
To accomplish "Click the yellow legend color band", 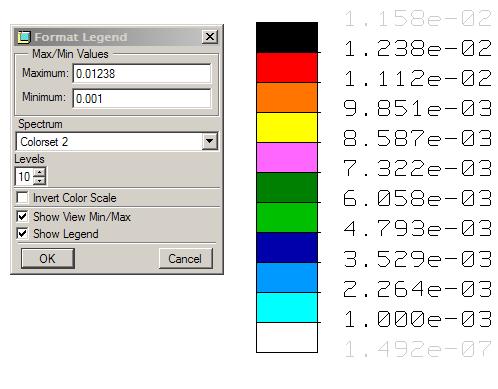I will point(287,128).
